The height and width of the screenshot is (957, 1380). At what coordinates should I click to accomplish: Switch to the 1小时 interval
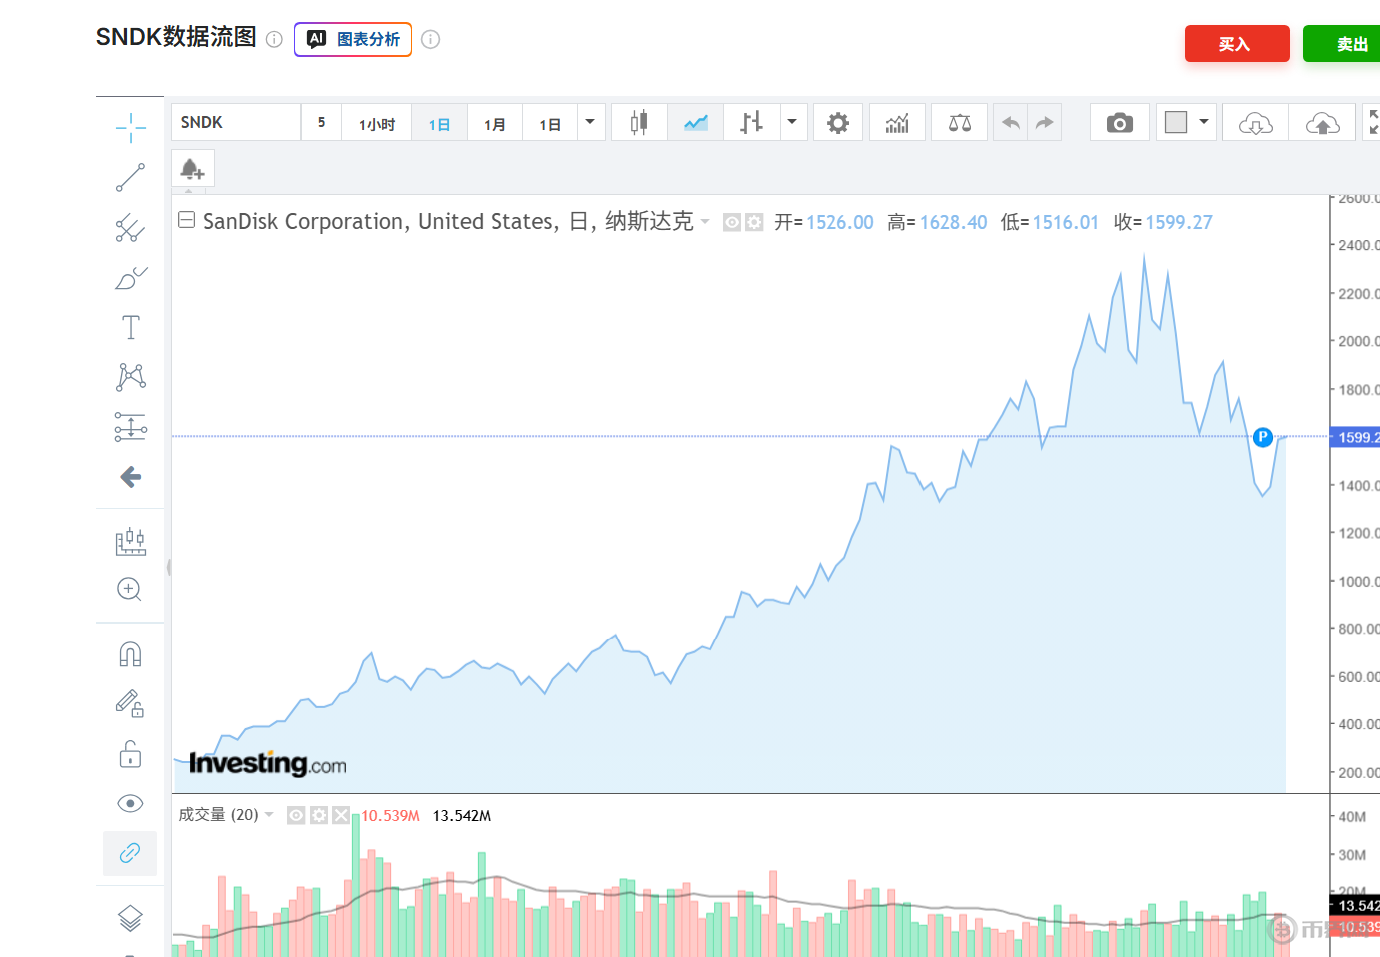click(x=377, y=123)
